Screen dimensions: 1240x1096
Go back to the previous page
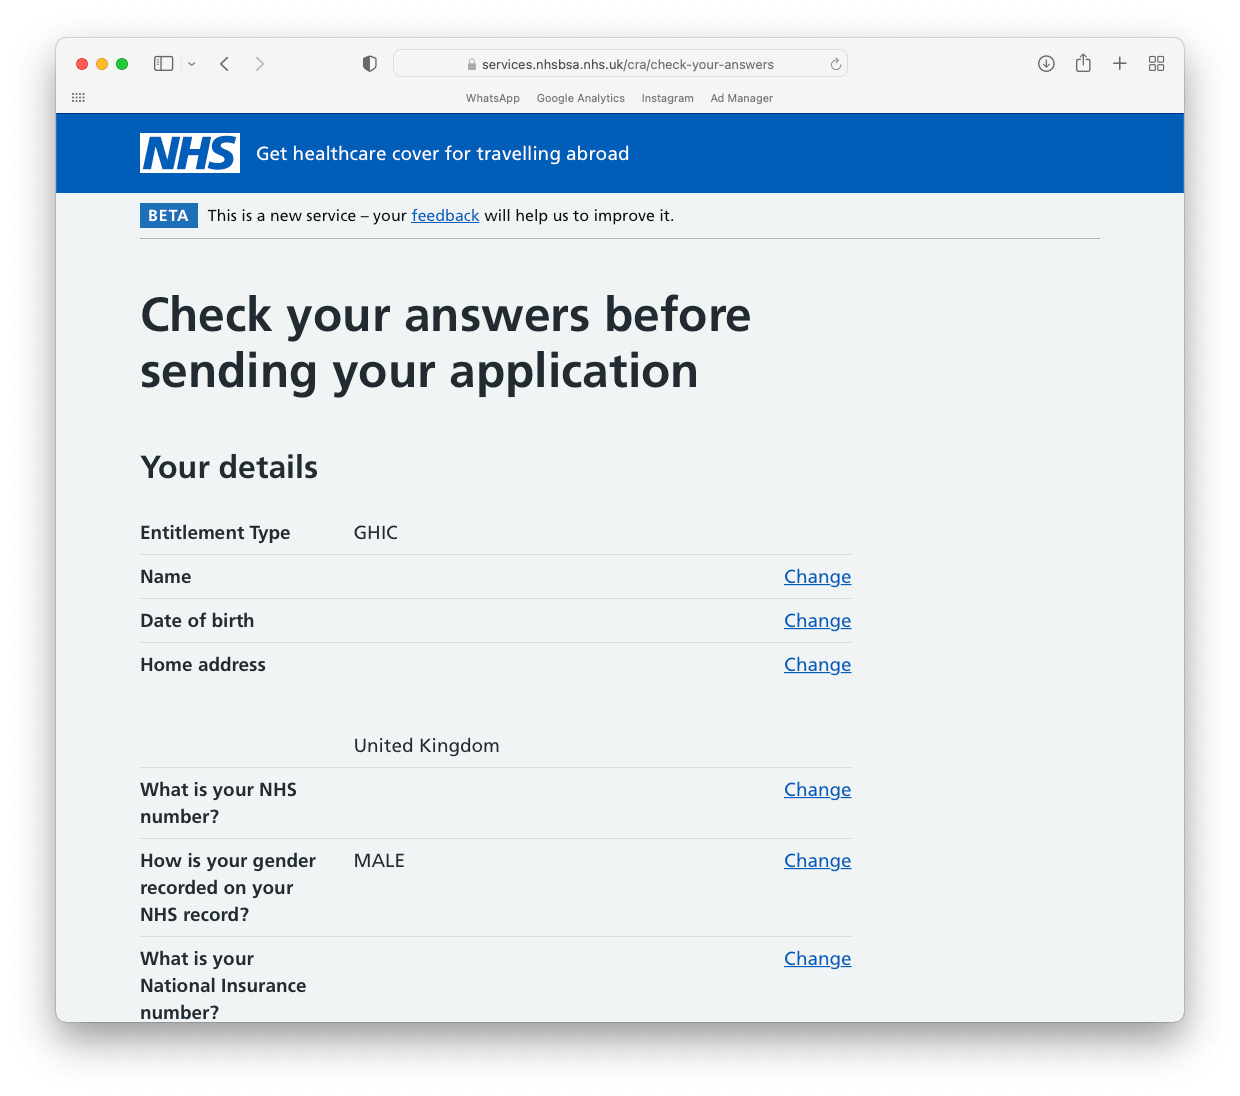(225, 64)
